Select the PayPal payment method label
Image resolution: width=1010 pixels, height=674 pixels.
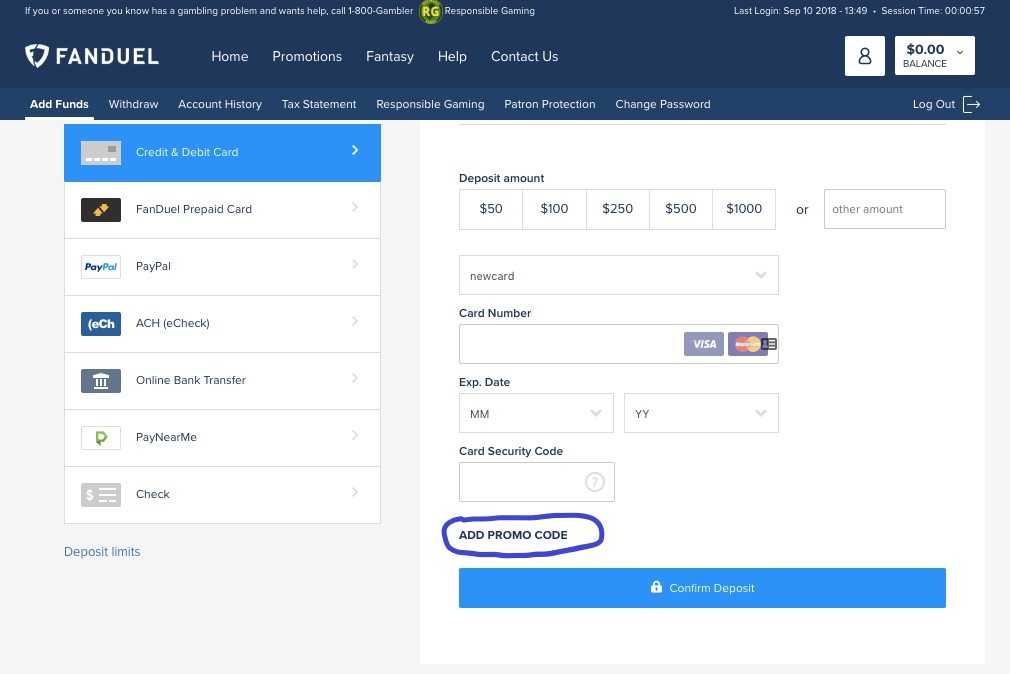(x=153, y=266)
